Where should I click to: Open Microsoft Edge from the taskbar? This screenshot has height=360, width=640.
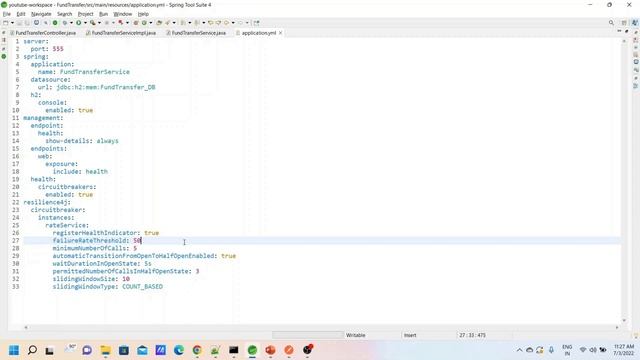coord(179,350)
